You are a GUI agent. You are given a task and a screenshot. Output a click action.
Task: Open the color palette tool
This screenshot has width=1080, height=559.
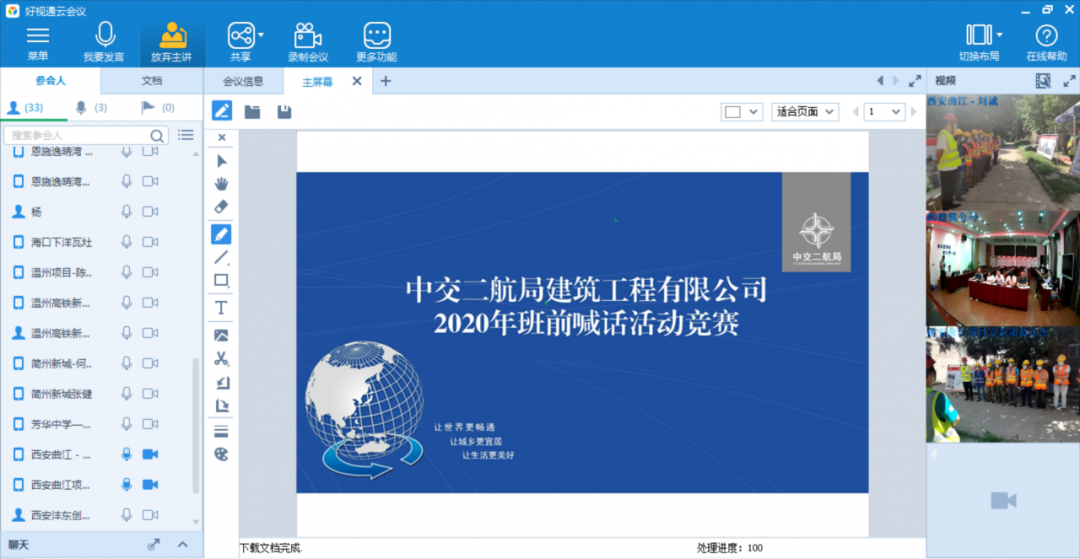[222, 454]
